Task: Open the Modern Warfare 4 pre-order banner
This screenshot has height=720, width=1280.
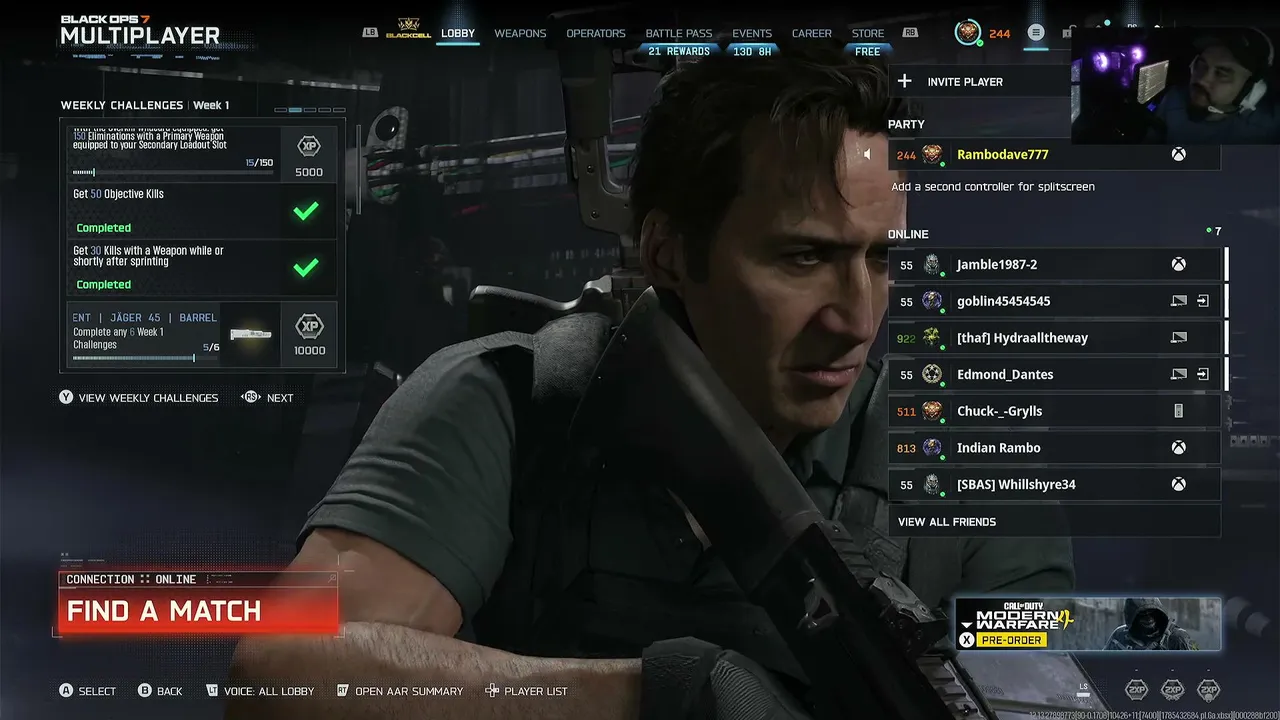Action: pos(1088,624)
